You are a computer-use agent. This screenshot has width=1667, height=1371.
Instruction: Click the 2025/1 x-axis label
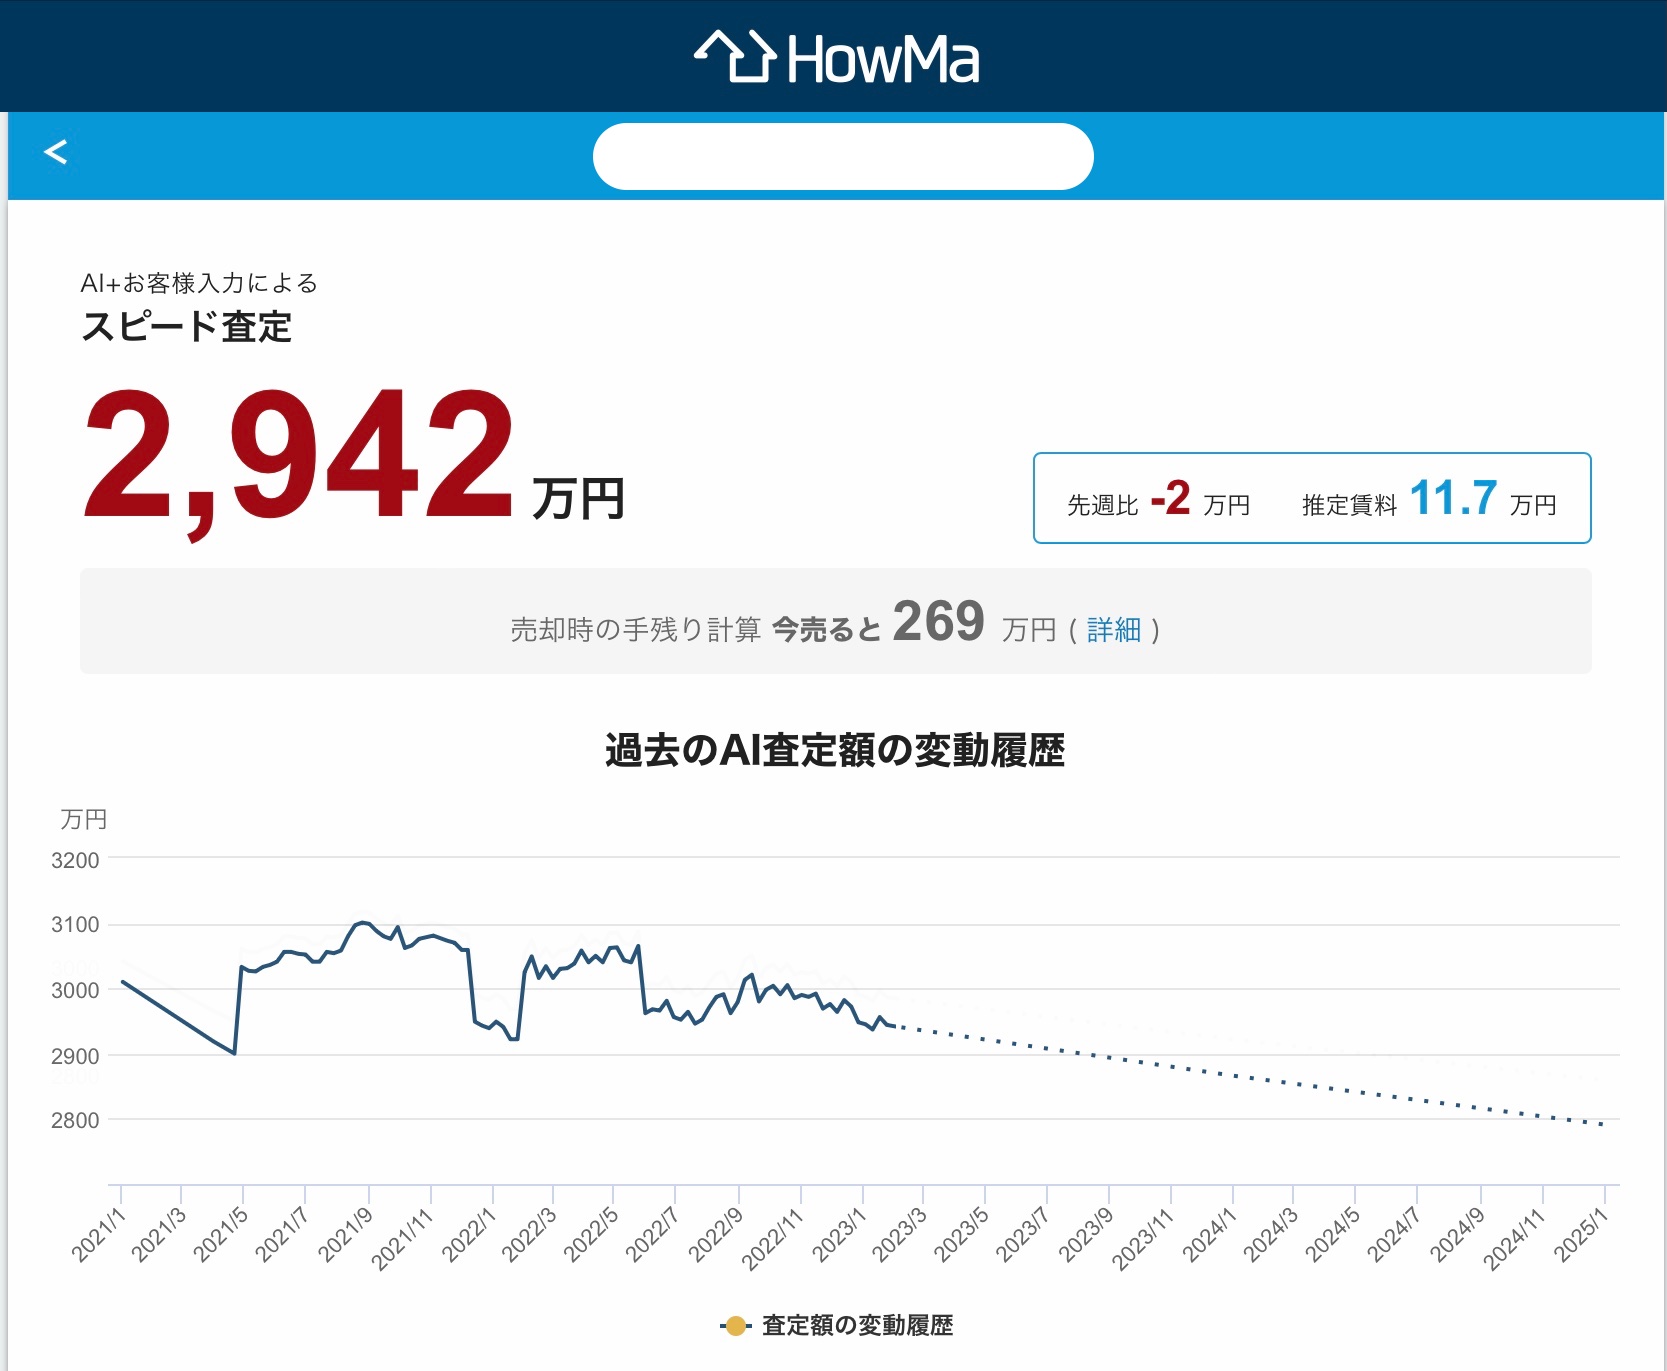coord(1581,1235)
